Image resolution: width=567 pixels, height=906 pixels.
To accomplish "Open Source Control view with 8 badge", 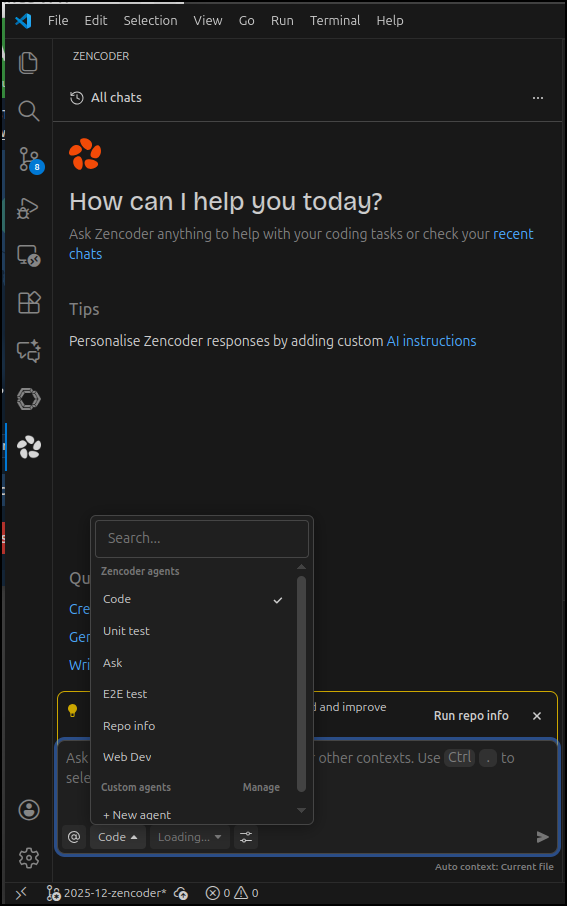I will click(x=29, y=159).
